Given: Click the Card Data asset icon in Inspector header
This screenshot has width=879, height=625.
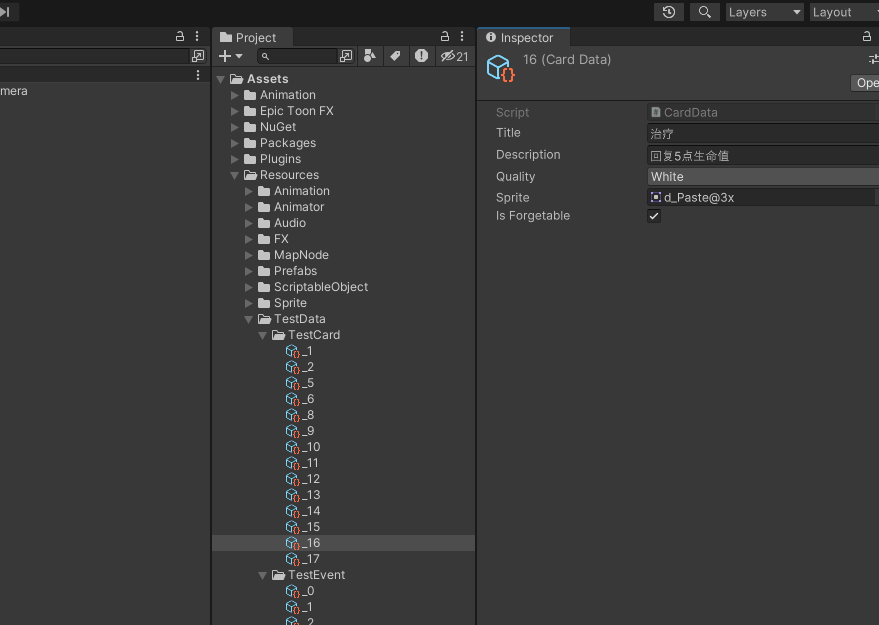Looking at the screenshot, I should [x=500, y=68].
